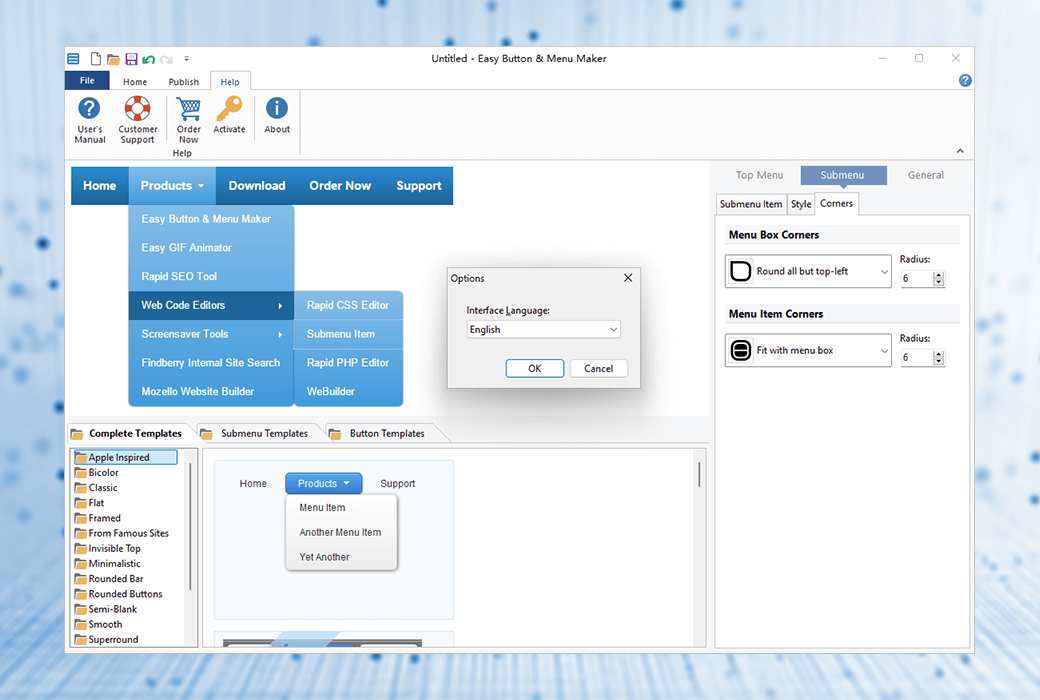Decrease Menu Item Corners radius with down arrow
This screenshot has width=1040, height=700.
[938, 362]
